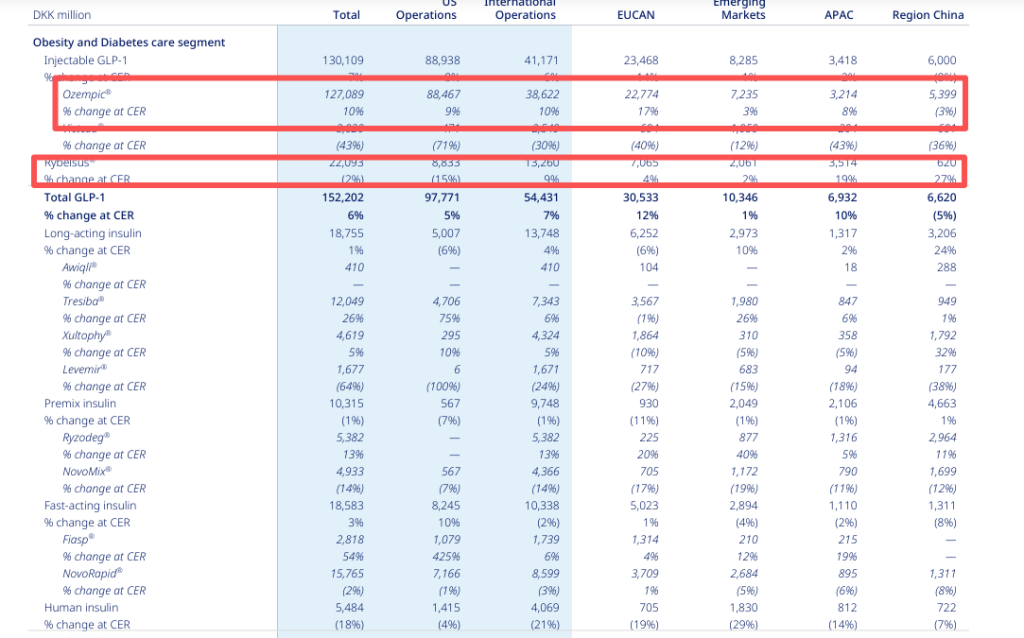Click the 'Region China' column header
The height and width of the screenshot is (638, 1024).
(928, 15)
